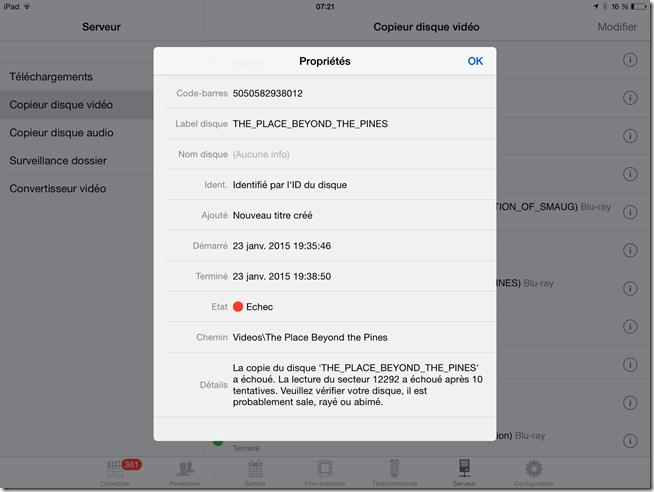This screenshot has height=492, width=654.
Task: Select disc label THE_PLACE_BEYOND_THE_PINES
Action: coord(310,124)
